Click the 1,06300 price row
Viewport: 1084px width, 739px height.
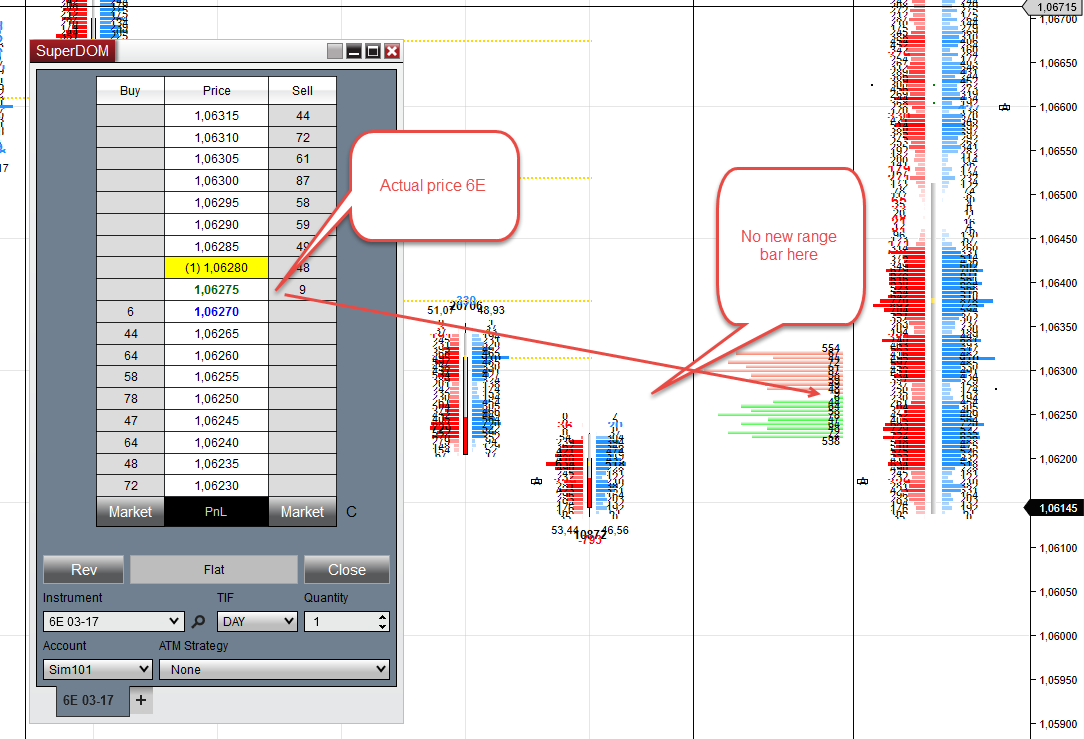click(216, 180)
